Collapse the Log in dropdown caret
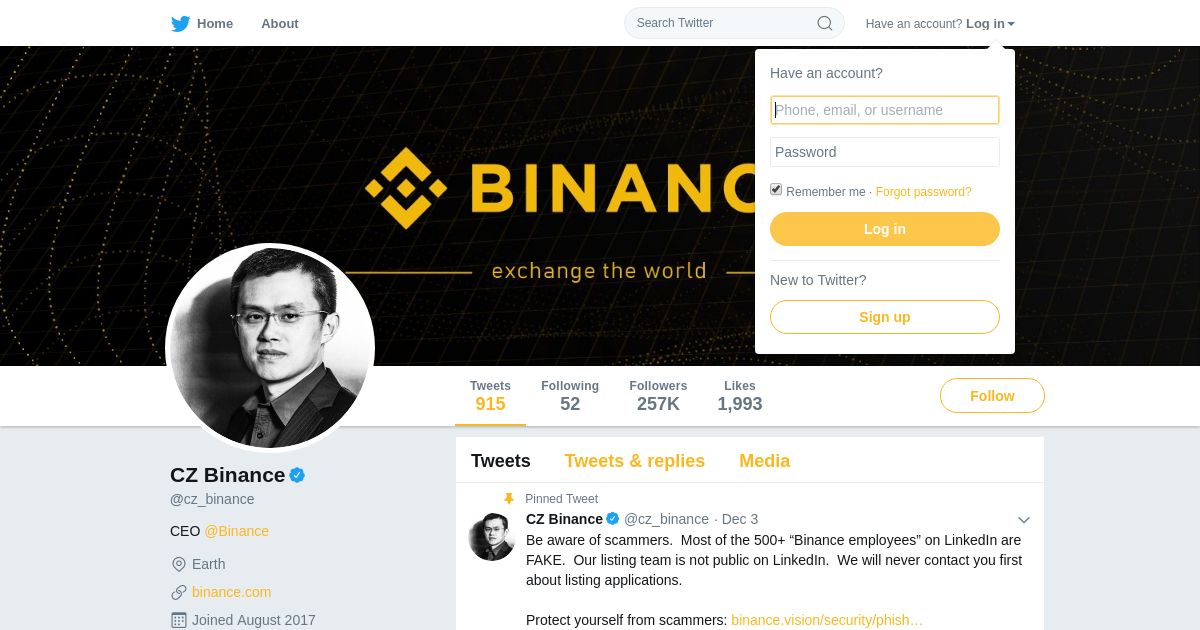Viewport: 1200px width, 630px height. click(x=1011, y=24)
